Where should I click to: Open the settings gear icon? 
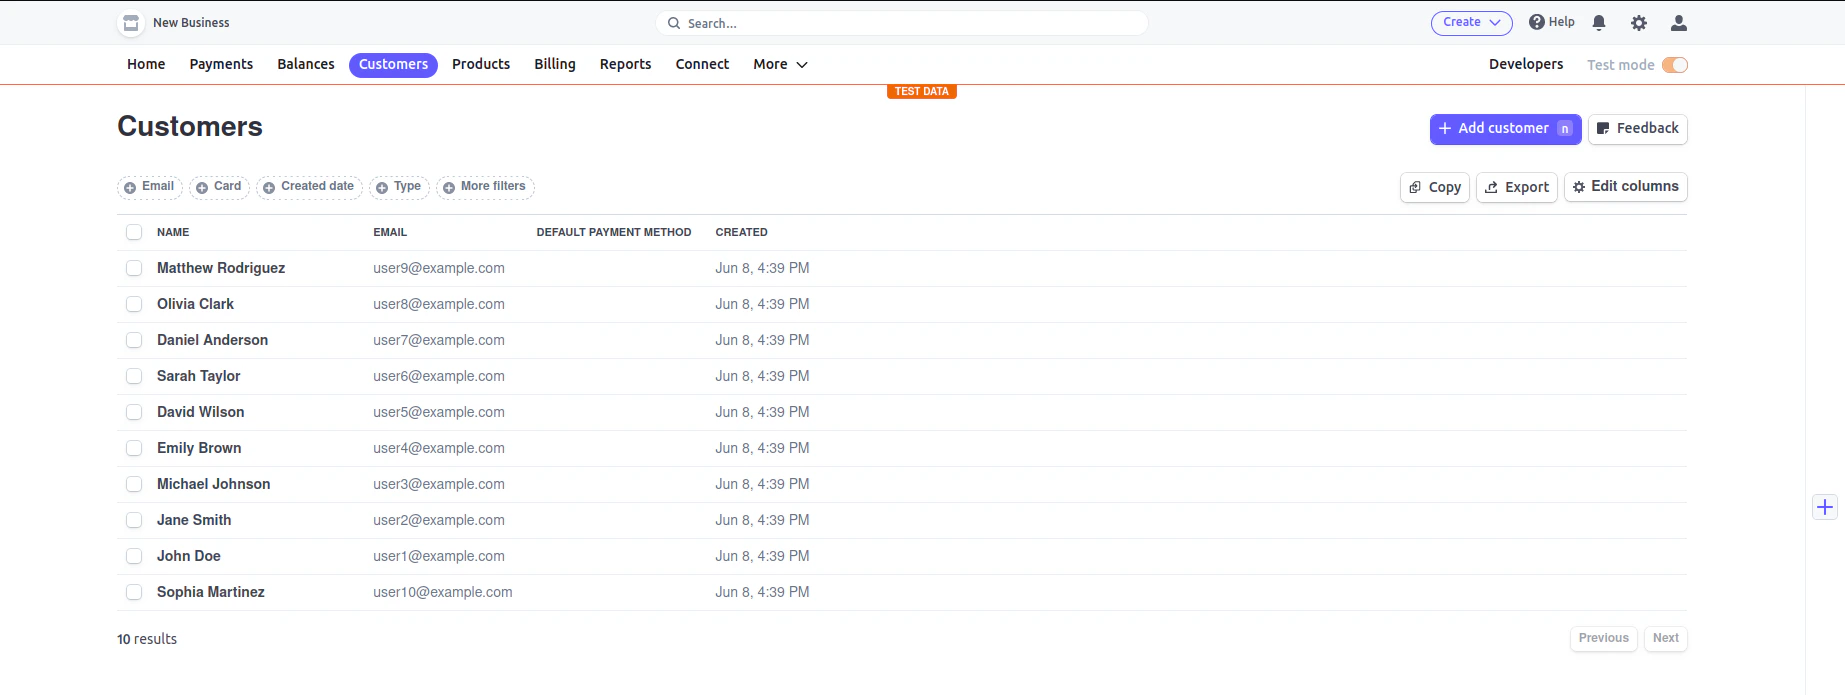tap(1639, 23)
